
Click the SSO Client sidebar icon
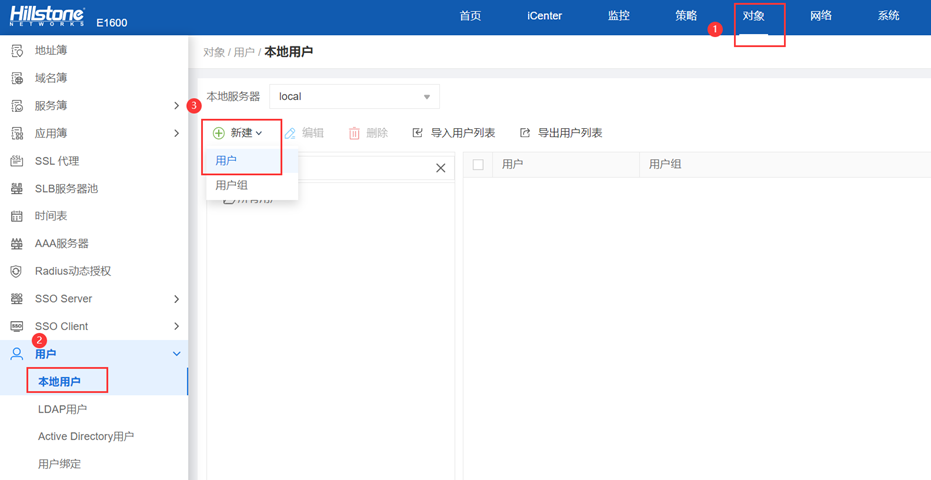pos(17,326)
